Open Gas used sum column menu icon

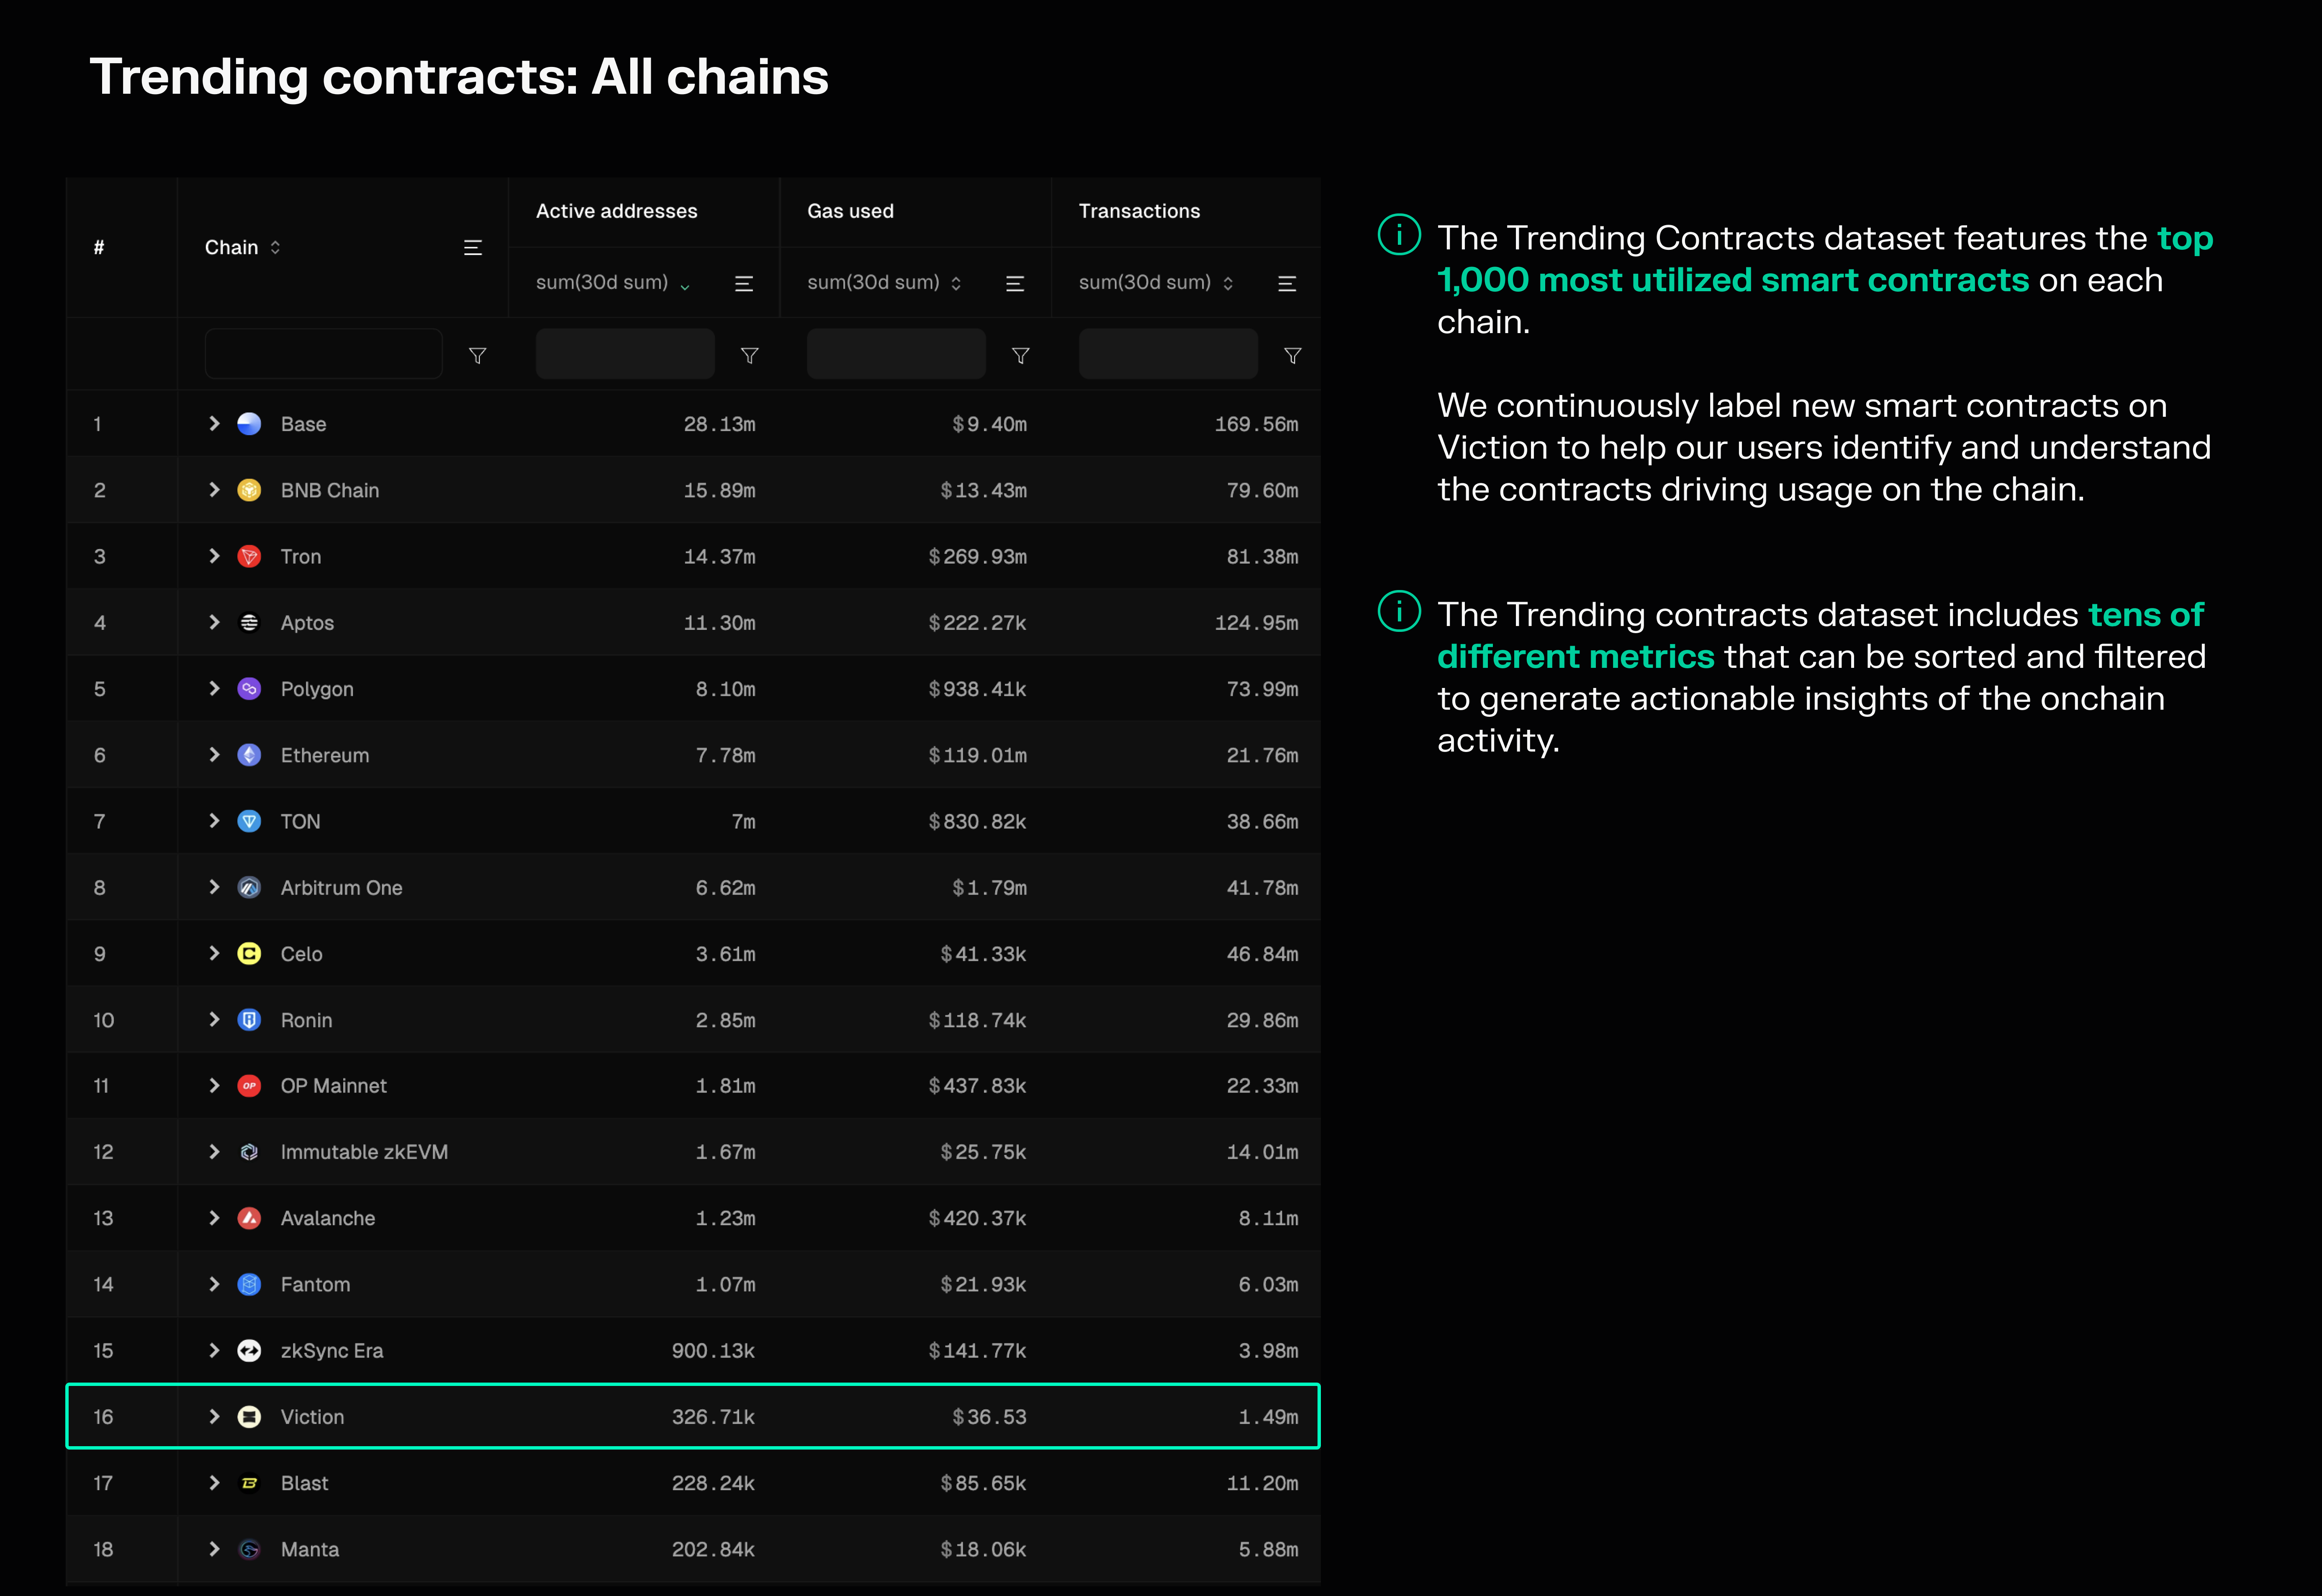pyautogui.click(x=1015, y=284)
